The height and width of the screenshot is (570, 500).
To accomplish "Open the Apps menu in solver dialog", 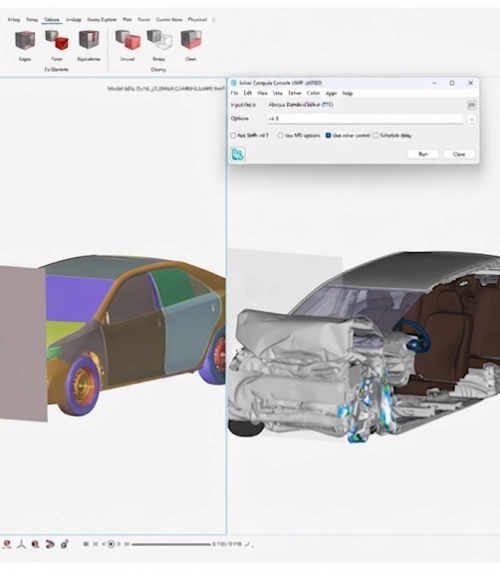I will tap(331, 93).
